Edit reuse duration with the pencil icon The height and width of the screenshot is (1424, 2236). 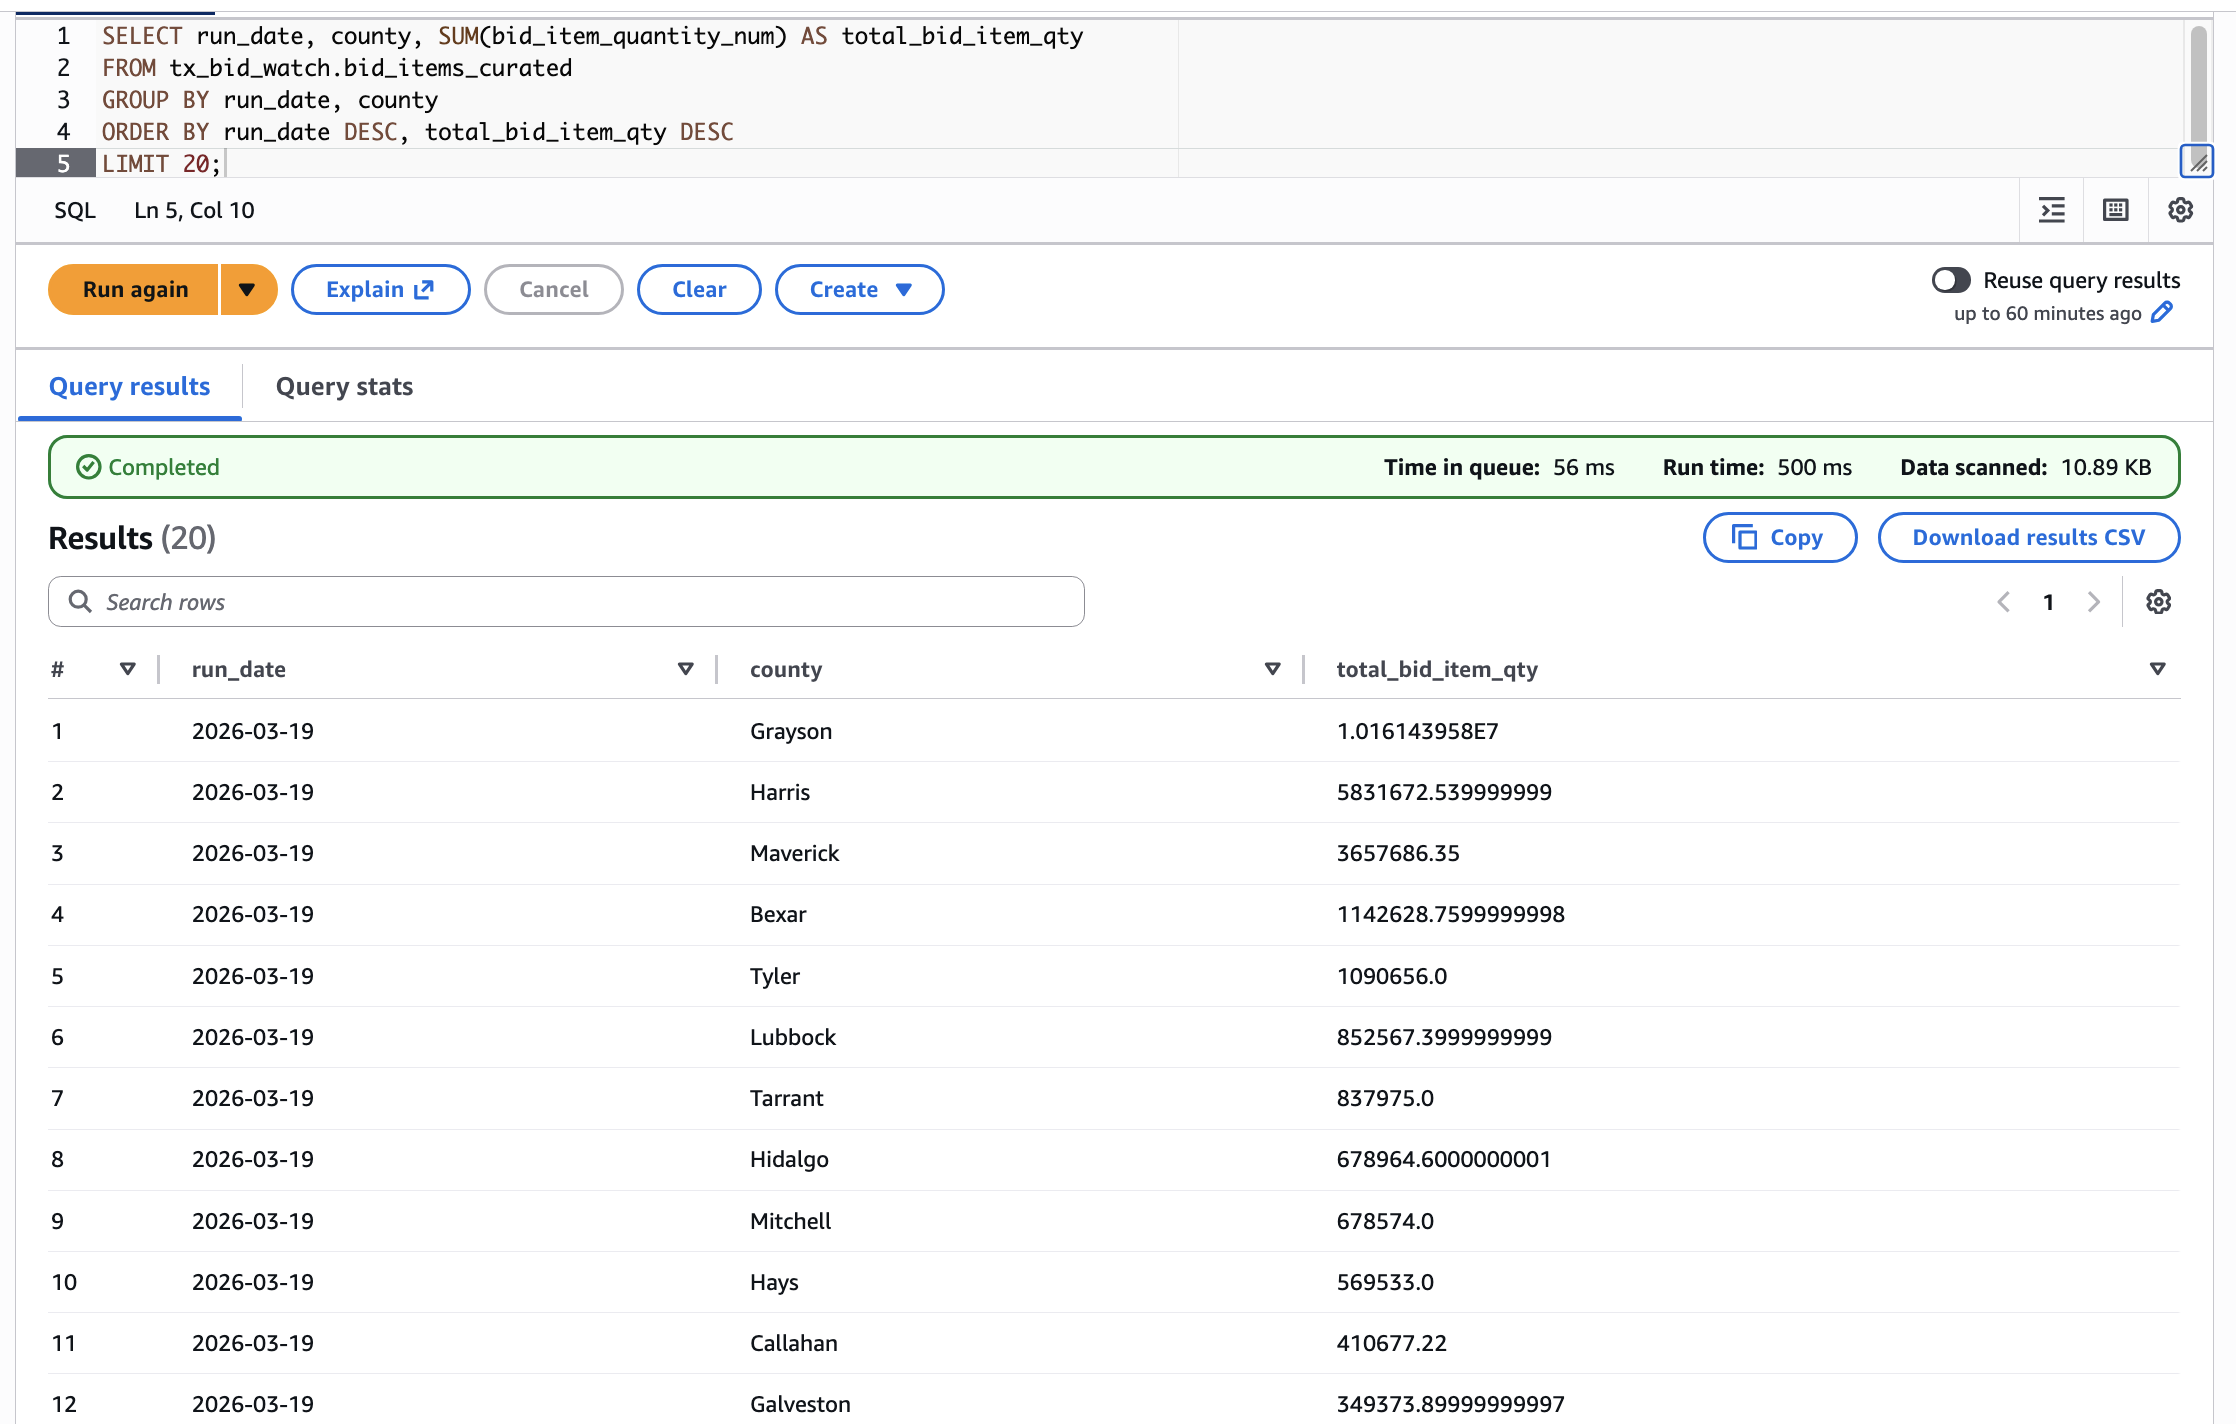point(2161,313)
